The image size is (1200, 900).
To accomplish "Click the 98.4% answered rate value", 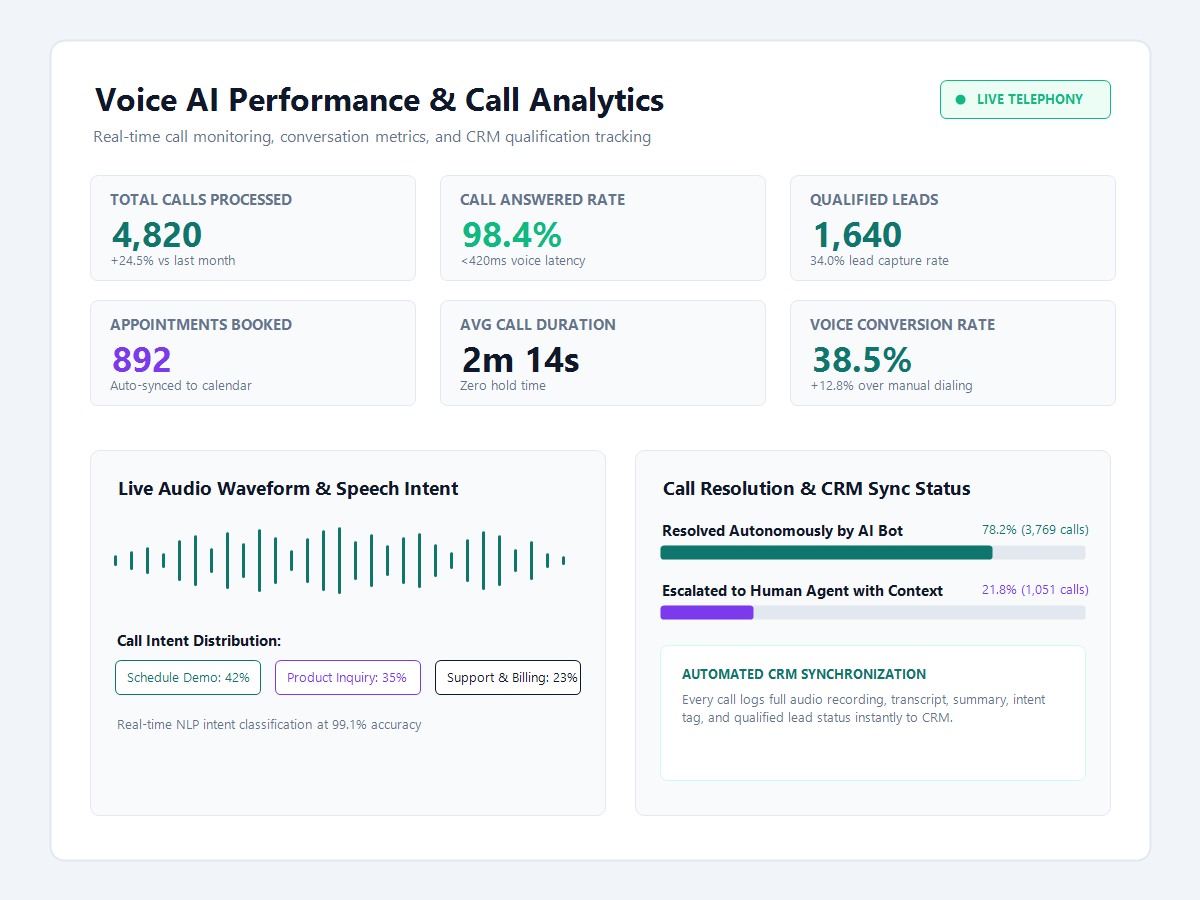I will (511, 234).
